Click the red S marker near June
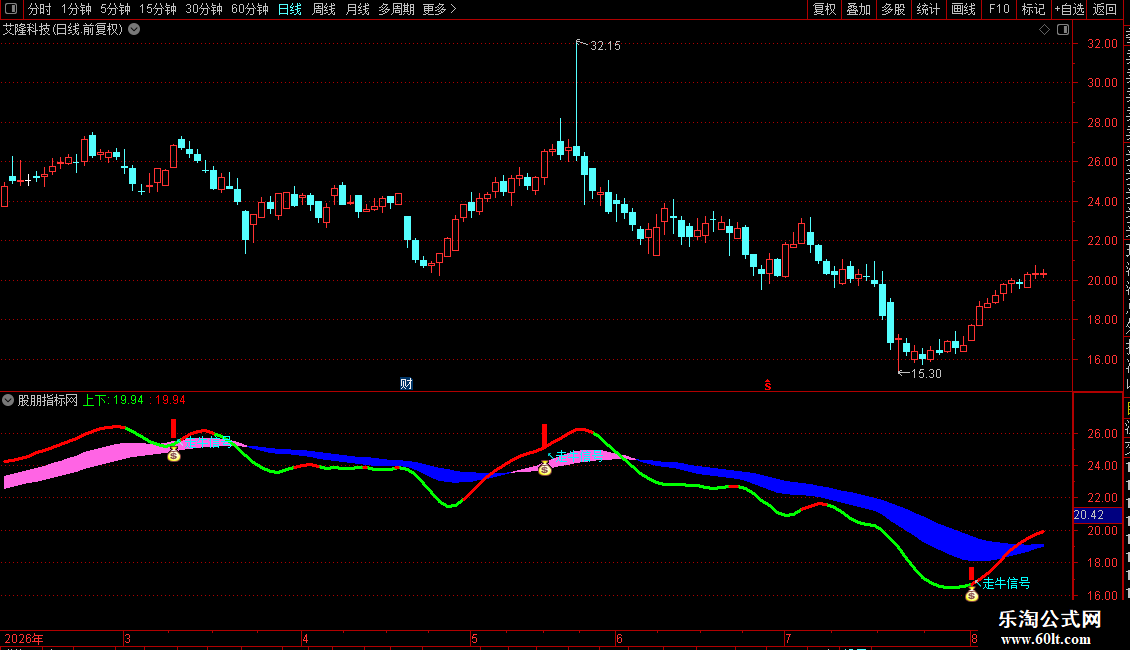This screenshot has width=1130, height=650. coord(768,385)
